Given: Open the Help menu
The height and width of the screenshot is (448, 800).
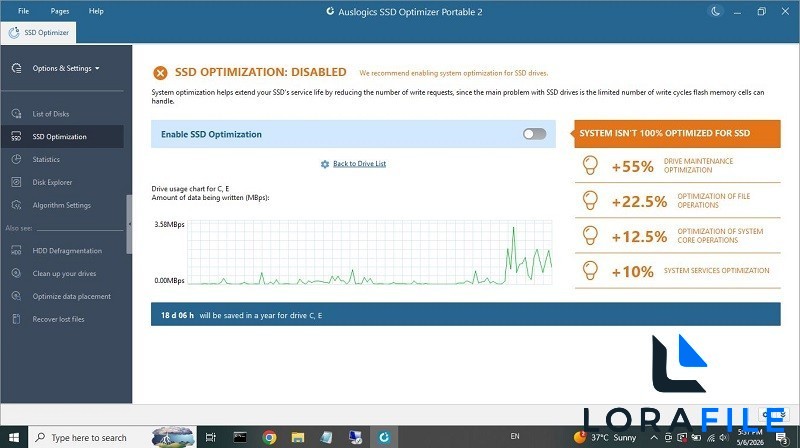Looking at the screenshot, I should click(96, 11).
